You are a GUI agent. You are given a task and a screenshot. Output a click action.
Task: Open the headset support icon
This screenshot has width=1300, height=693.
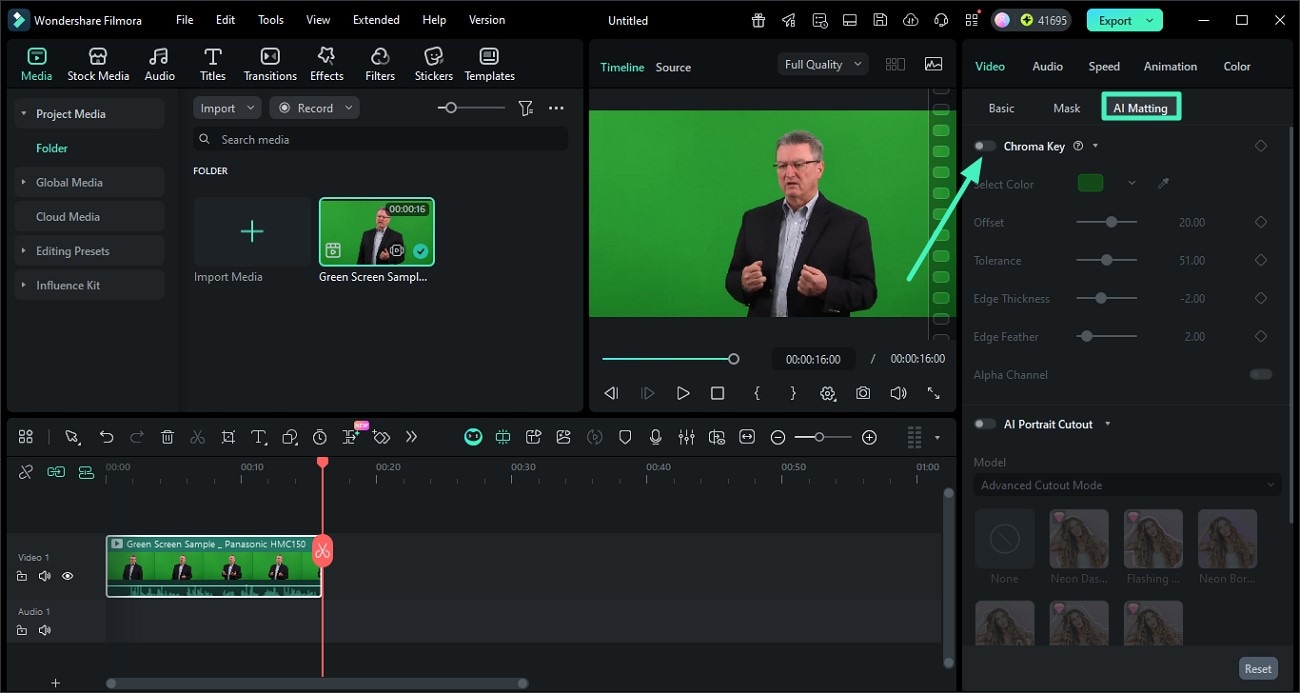pyautogui.click(x=940, y=19)
